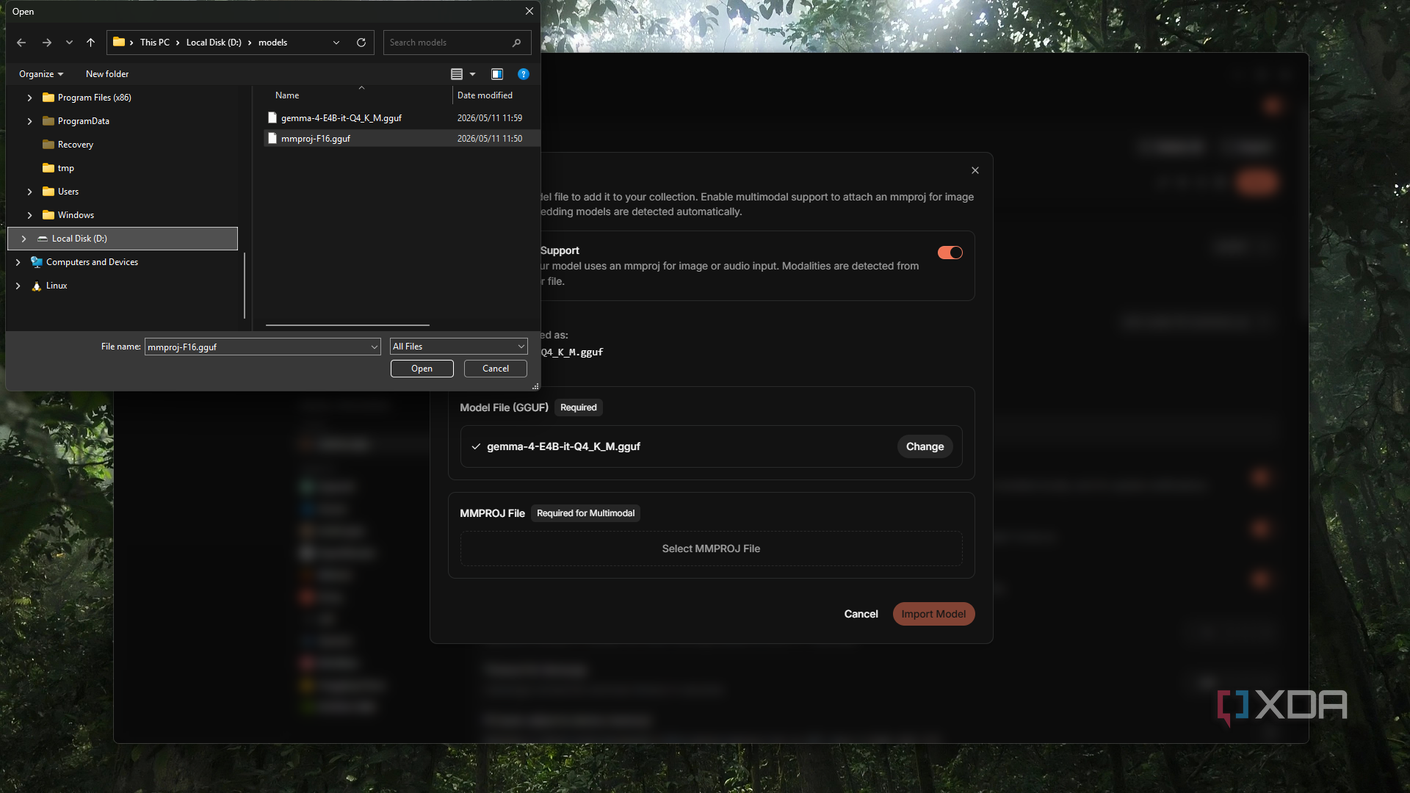Image resolution: width=1410 pixels, height=793 pixels.
Task: Click Change next to the gemma model file
Action: click(925, 447)
